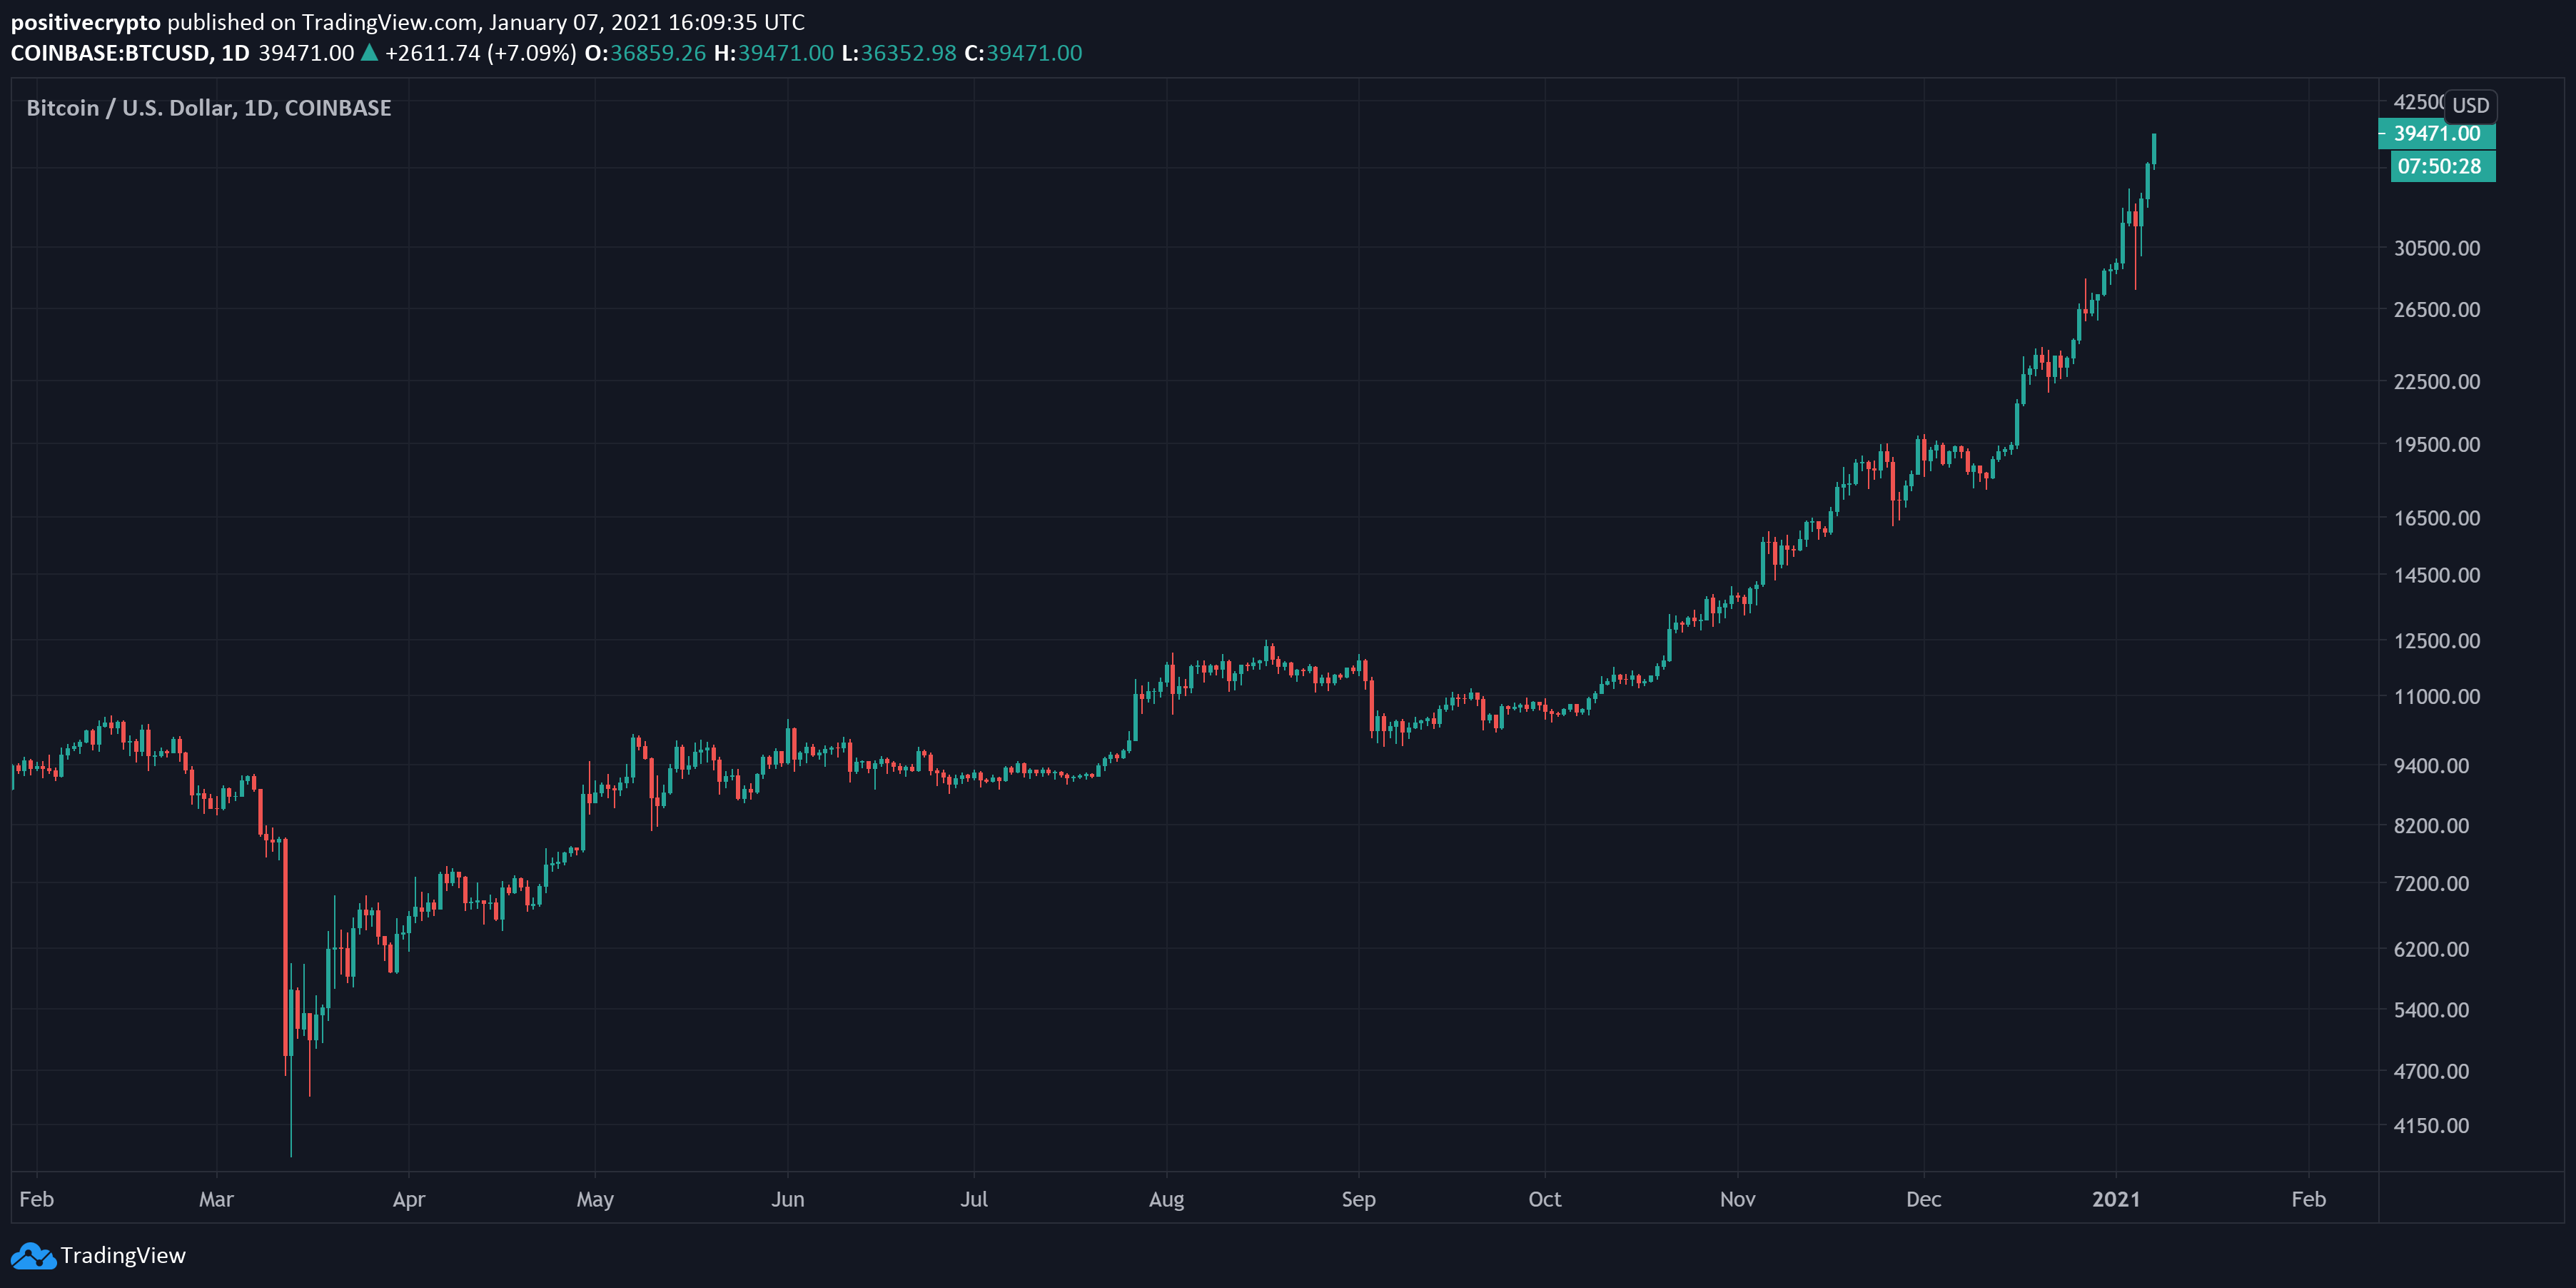Click the green up-triangle price change arrow

coord(369,53)
